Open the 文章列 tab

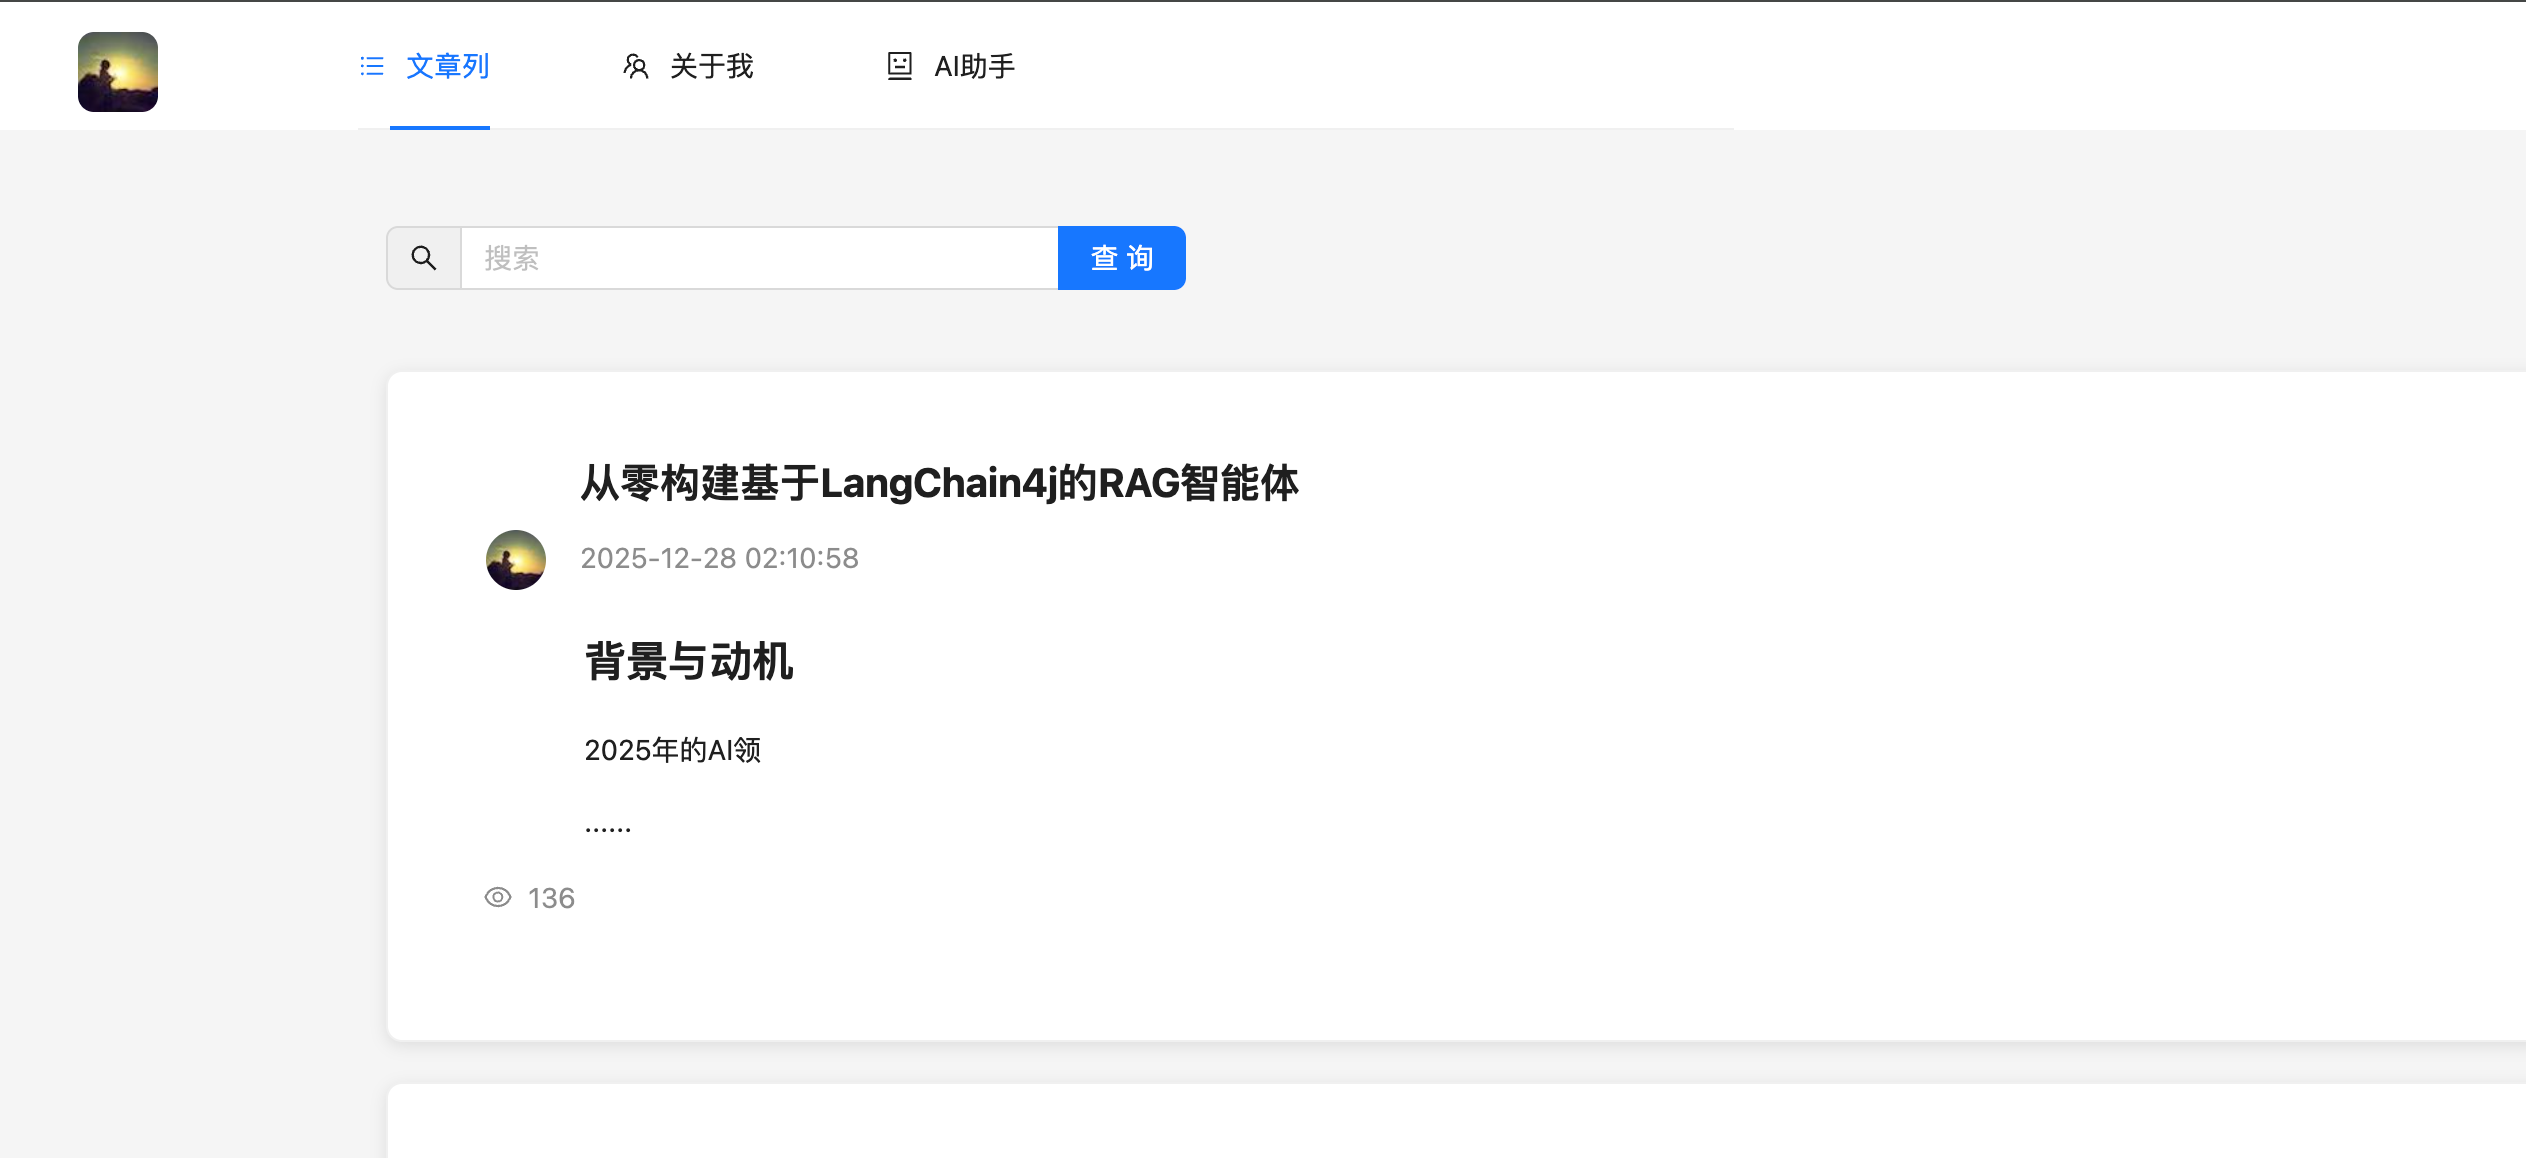pyautogui.click(x=447, y=66)
